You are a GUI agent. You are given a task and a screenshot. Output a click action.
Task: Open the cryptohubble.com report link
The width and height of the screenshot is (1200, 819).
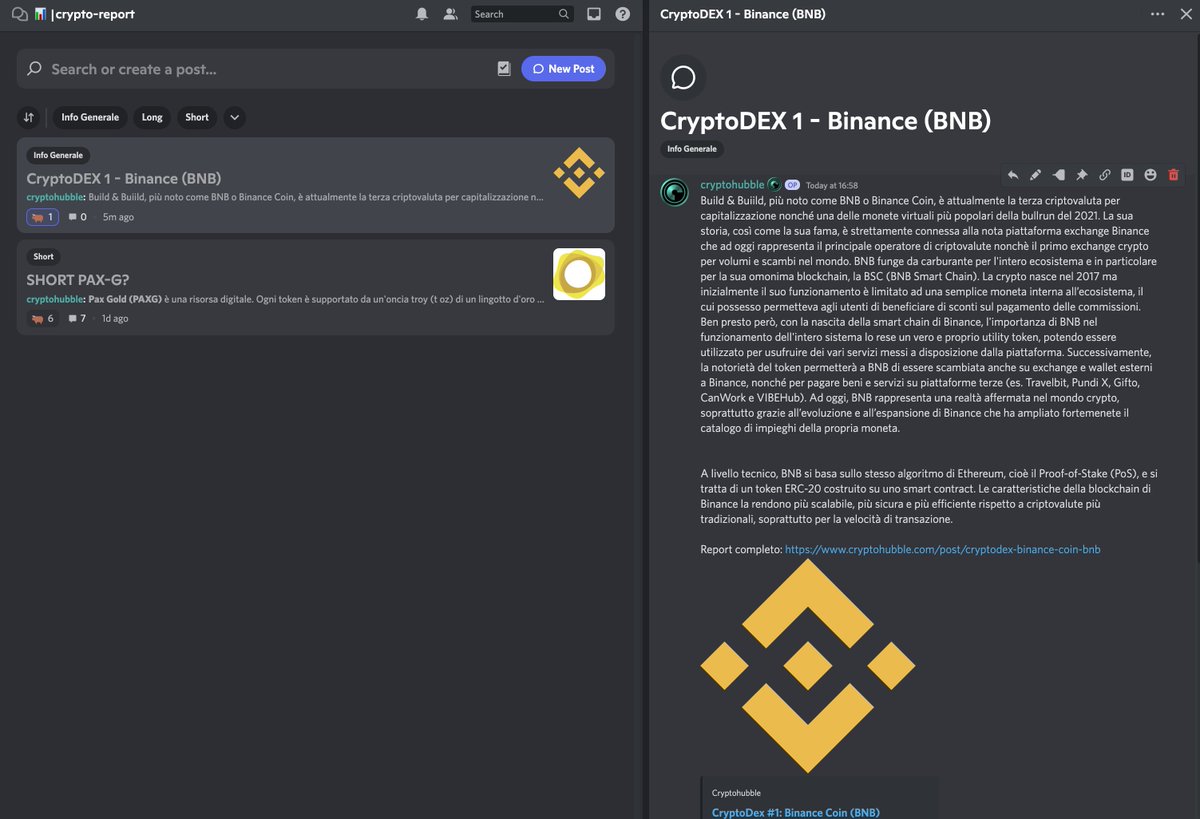point(942,549)
